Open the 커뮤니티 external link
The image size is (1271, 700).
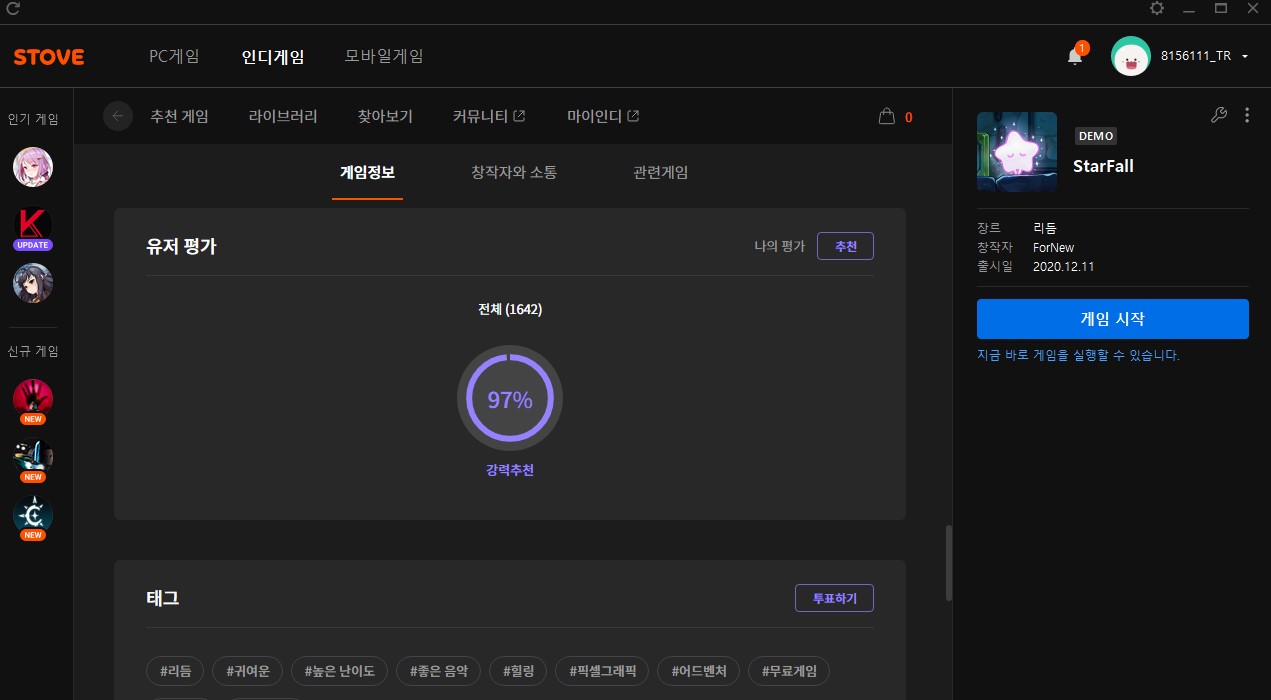click(x=489, y=116)
